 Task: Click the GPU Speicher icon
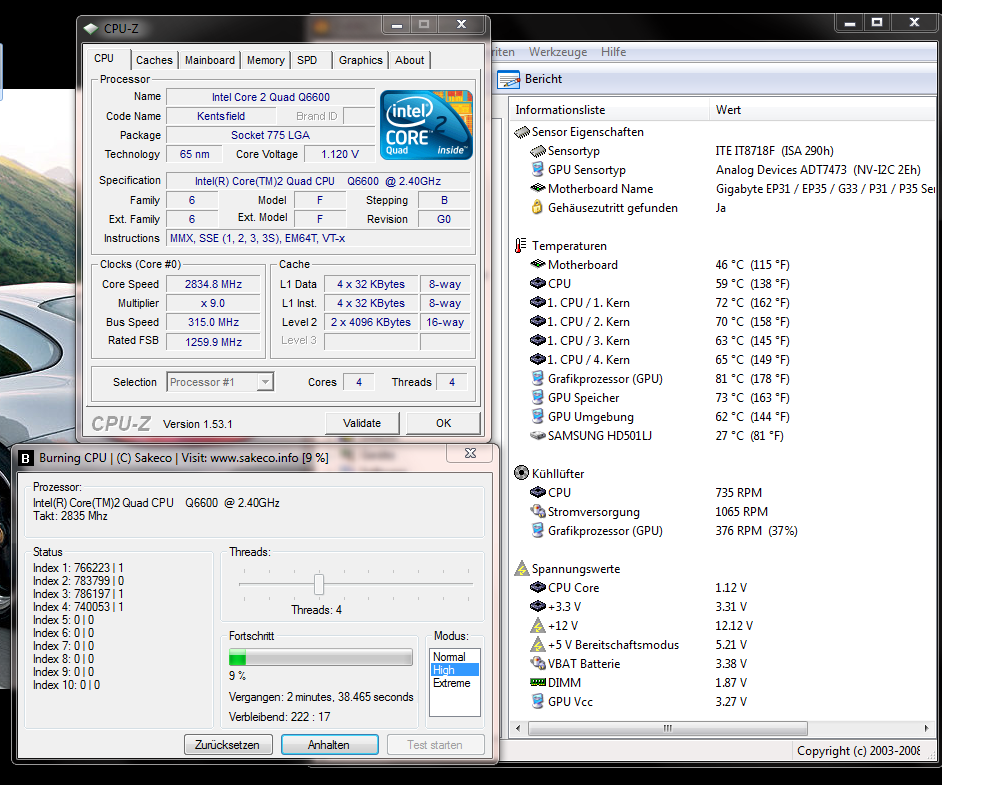(537, 397)
